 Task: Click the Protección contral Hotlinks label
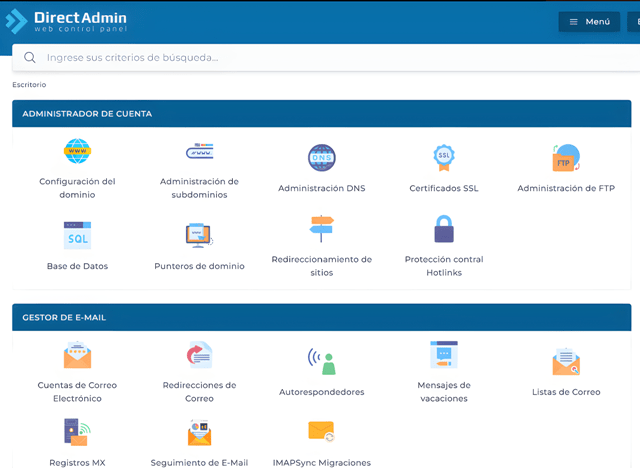(444, 266)
